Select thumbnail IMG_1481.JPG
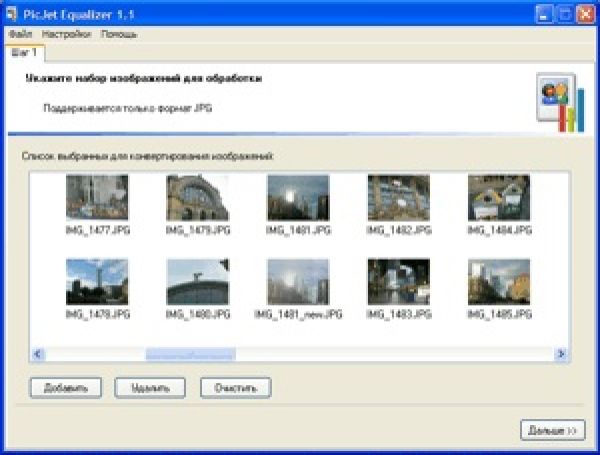 (298, 197)
